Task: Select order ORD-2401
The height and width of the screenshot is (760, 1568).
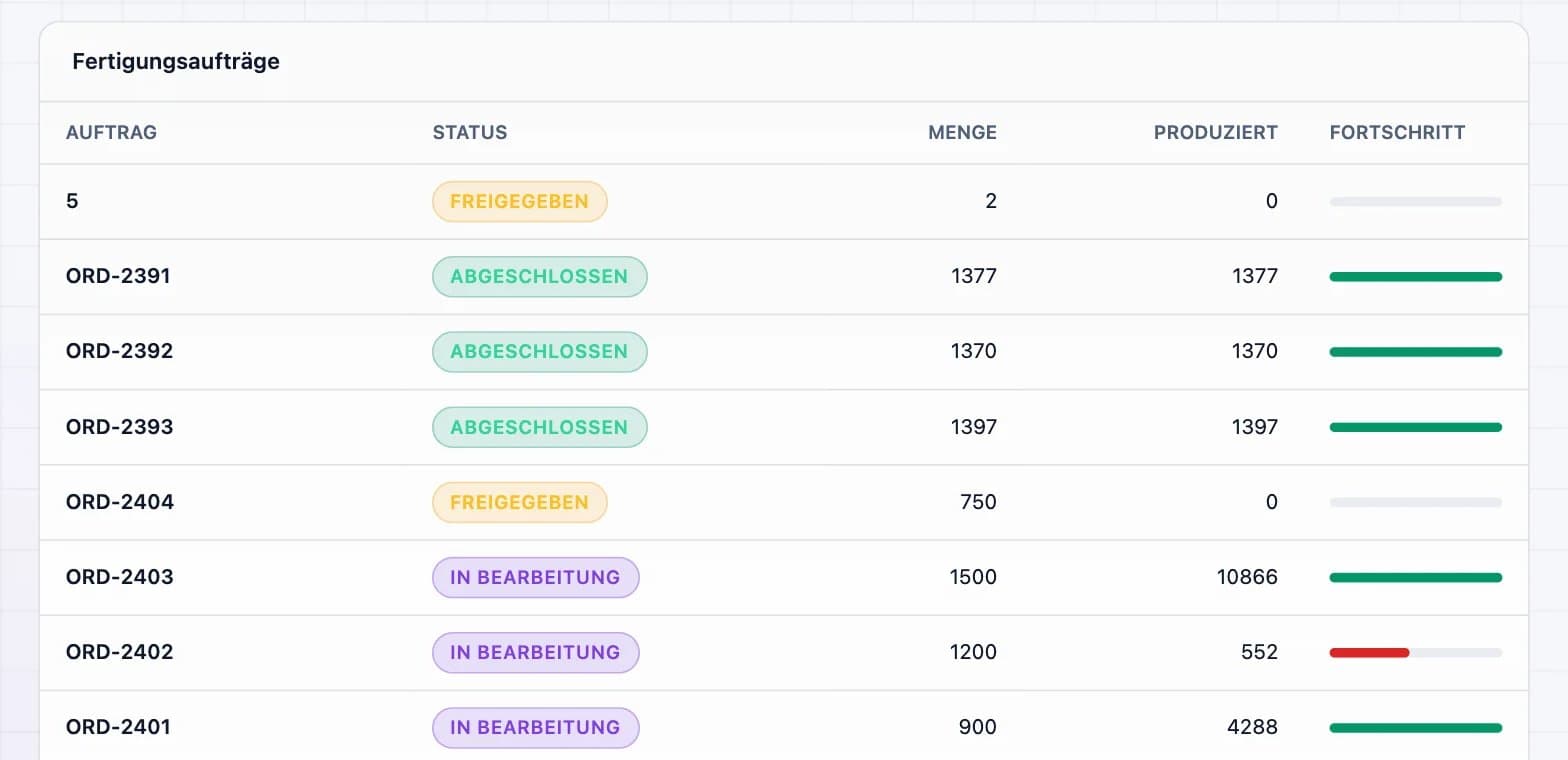Action: [x=118, y=727]
